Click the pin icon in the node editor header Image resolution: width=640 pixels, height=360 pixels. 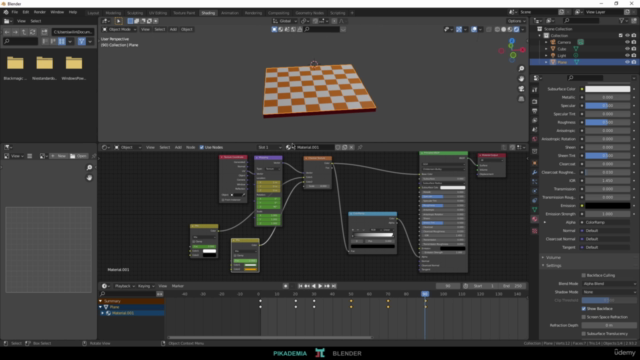[360, 147]
